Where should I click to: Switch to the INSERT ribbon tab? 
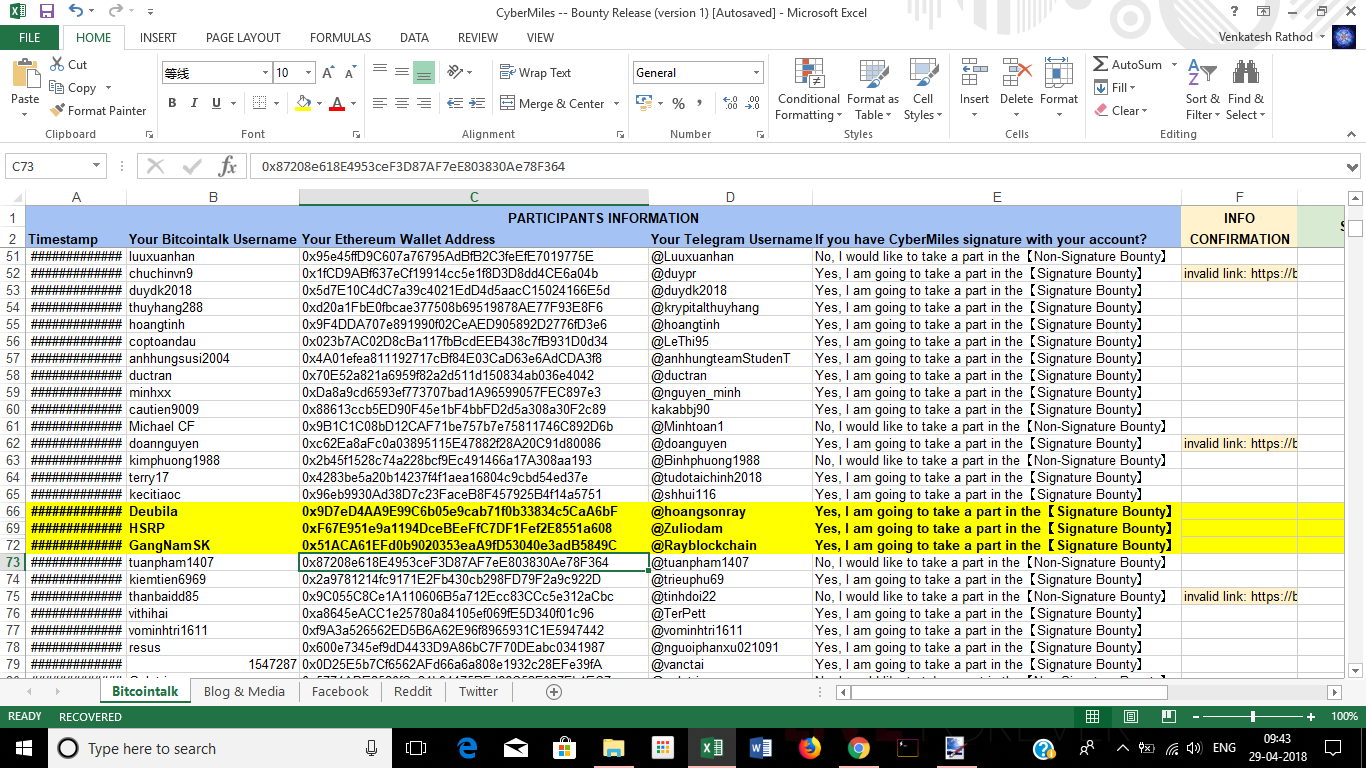158,38
